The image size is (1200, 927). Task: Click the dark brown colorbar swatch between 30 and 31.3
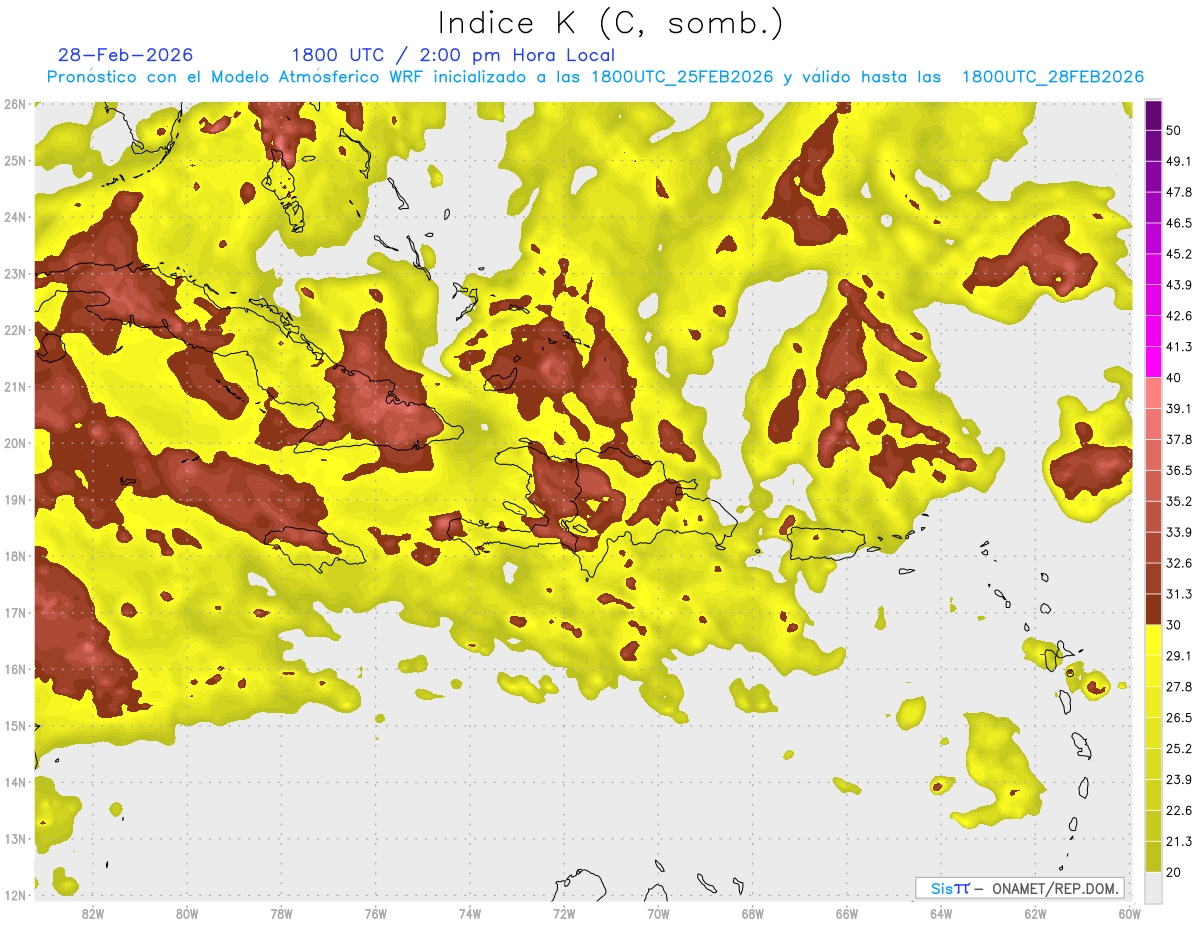[1153, 609]
